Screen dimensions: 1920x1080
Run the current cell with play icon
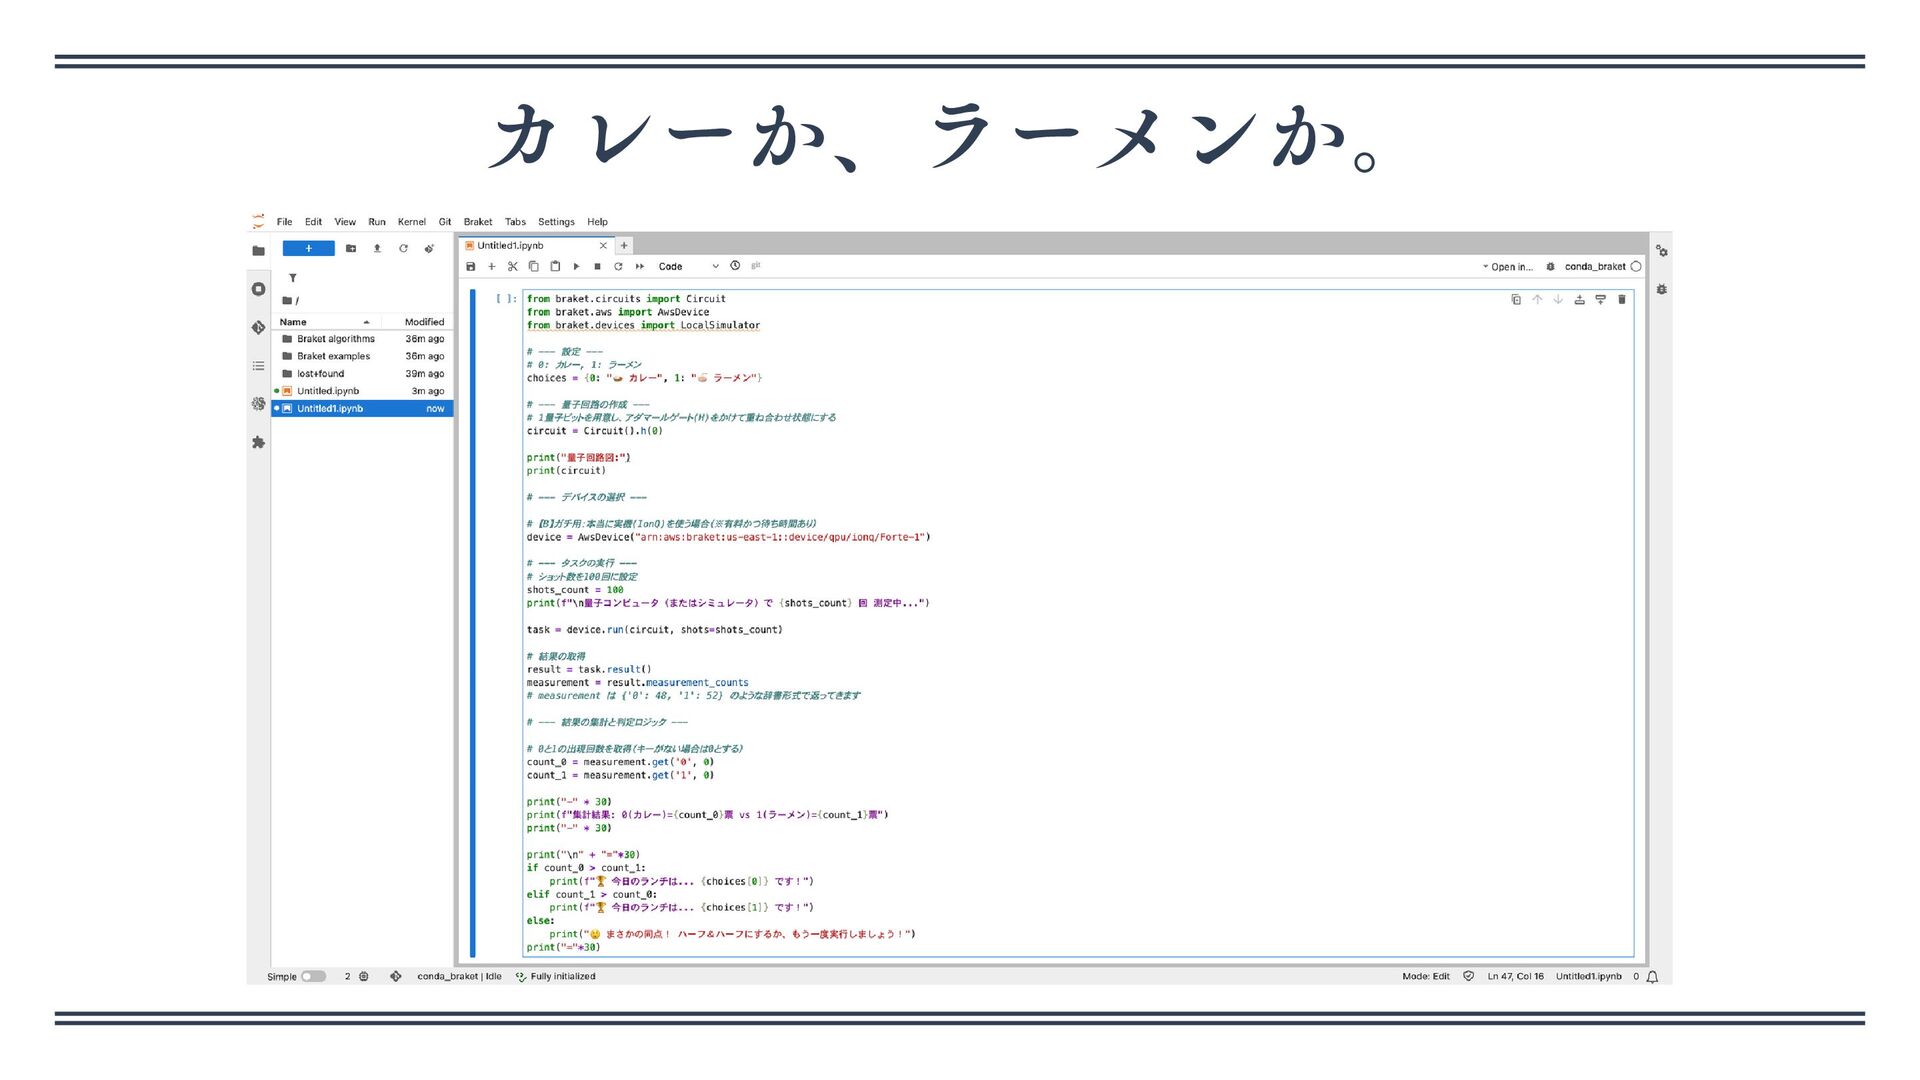click(576, 267)
